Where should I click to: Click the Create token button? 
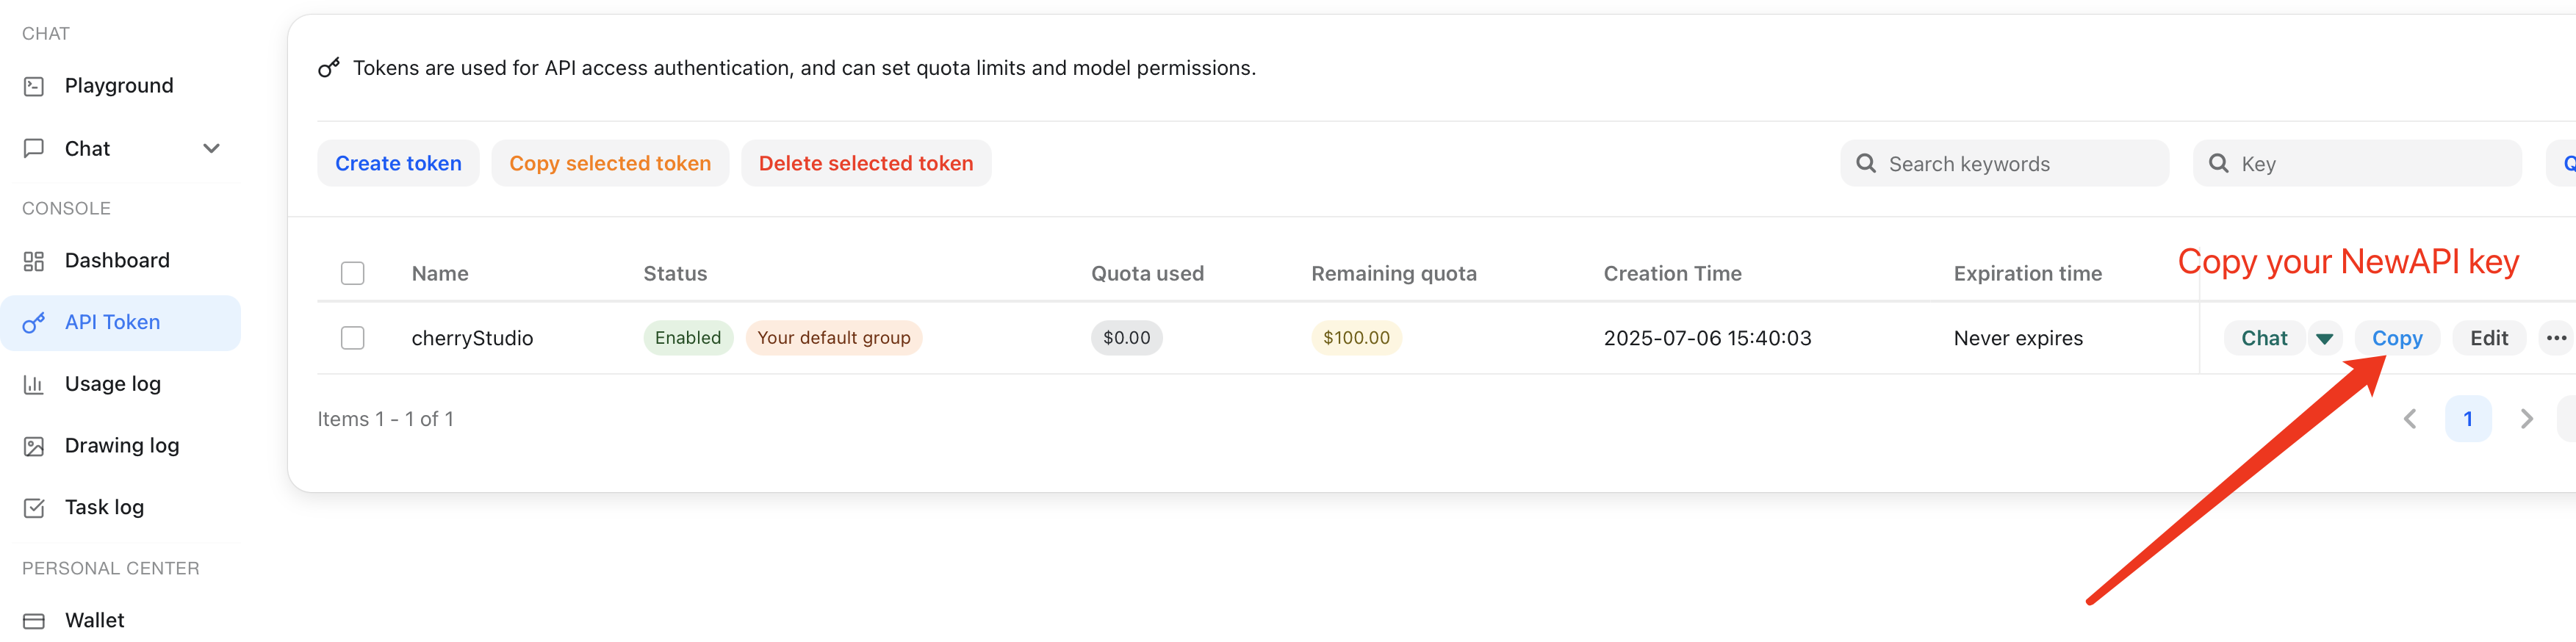pos(398,164)
